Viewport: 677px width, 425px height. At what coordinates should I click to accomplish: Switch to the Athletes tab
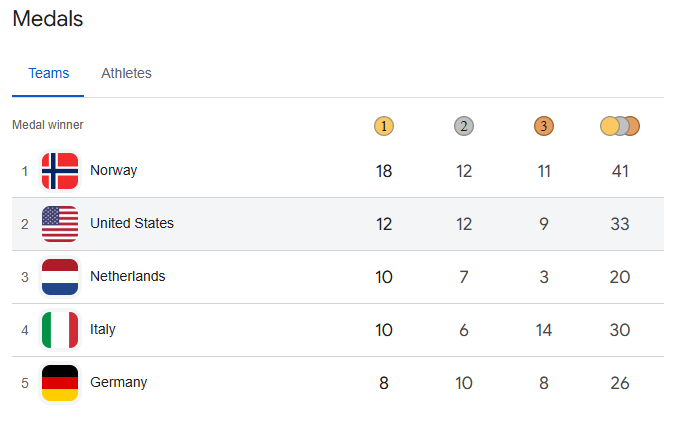[126, 73]
